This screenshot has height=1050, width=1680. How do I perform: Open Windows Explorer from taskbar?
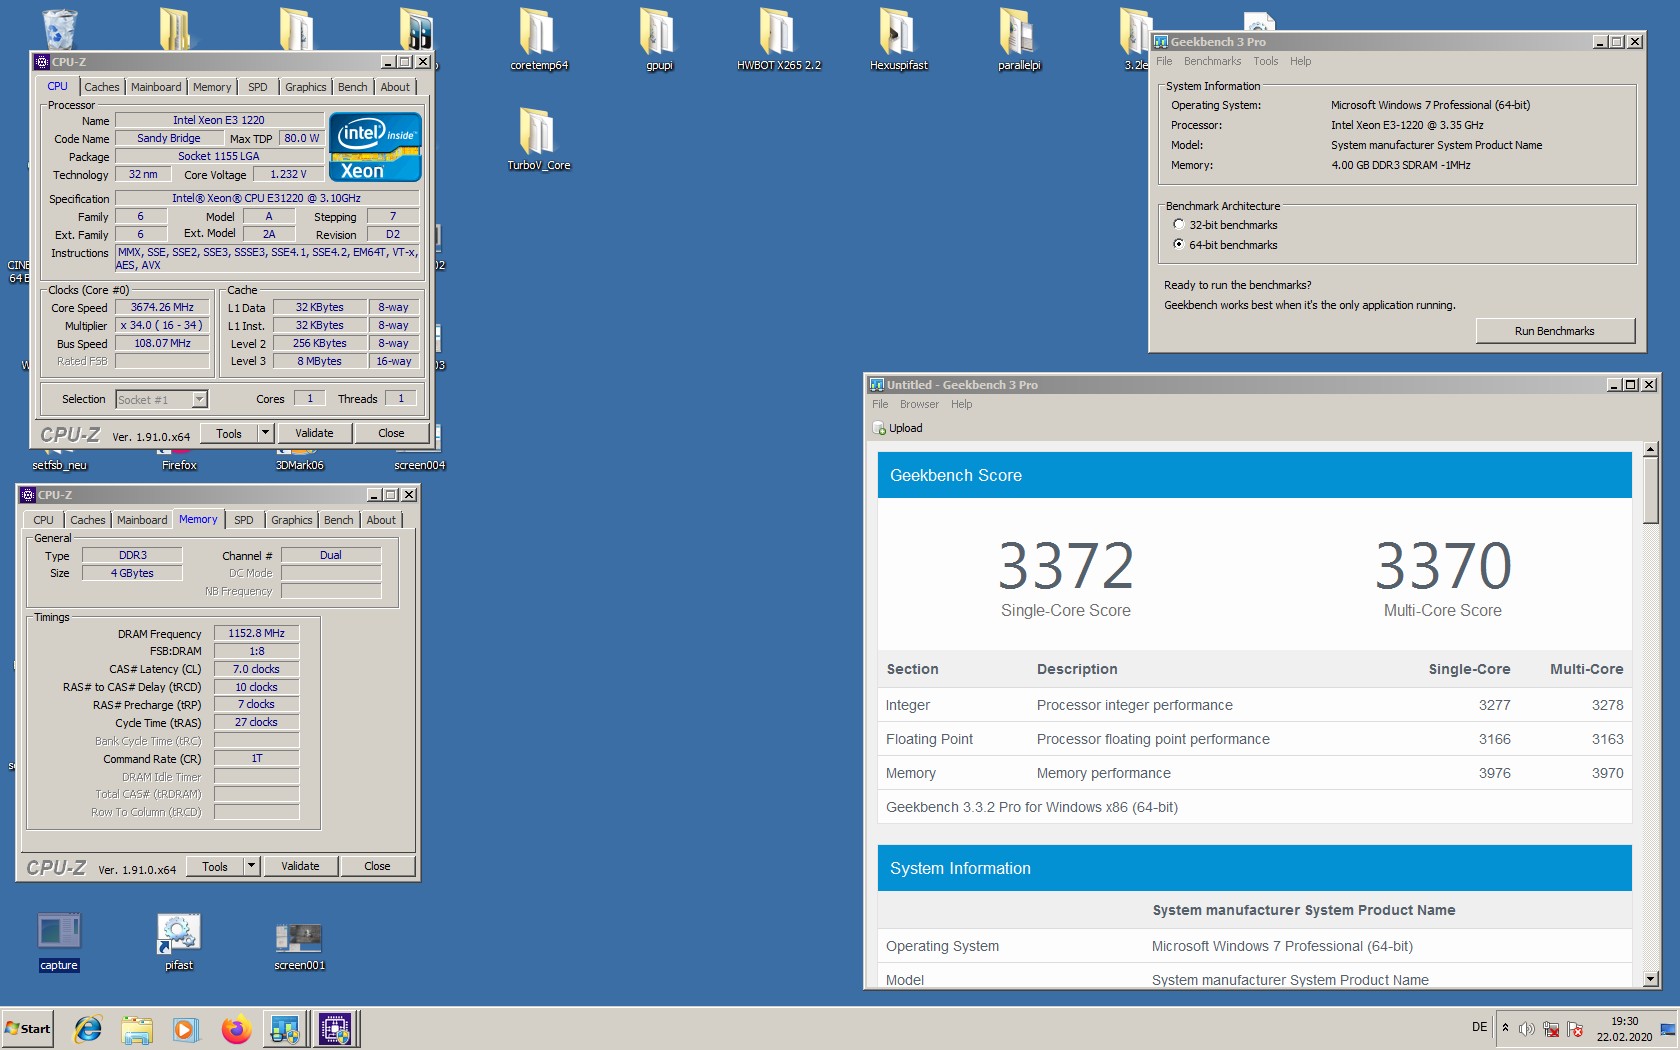(x=137, y=1028)
